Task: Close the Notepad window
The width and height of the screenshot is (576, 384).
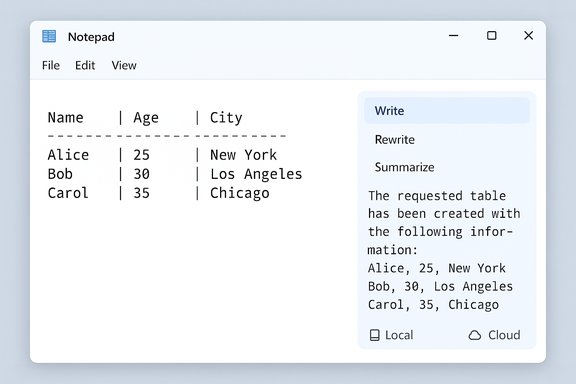Action: pos(528,36)
